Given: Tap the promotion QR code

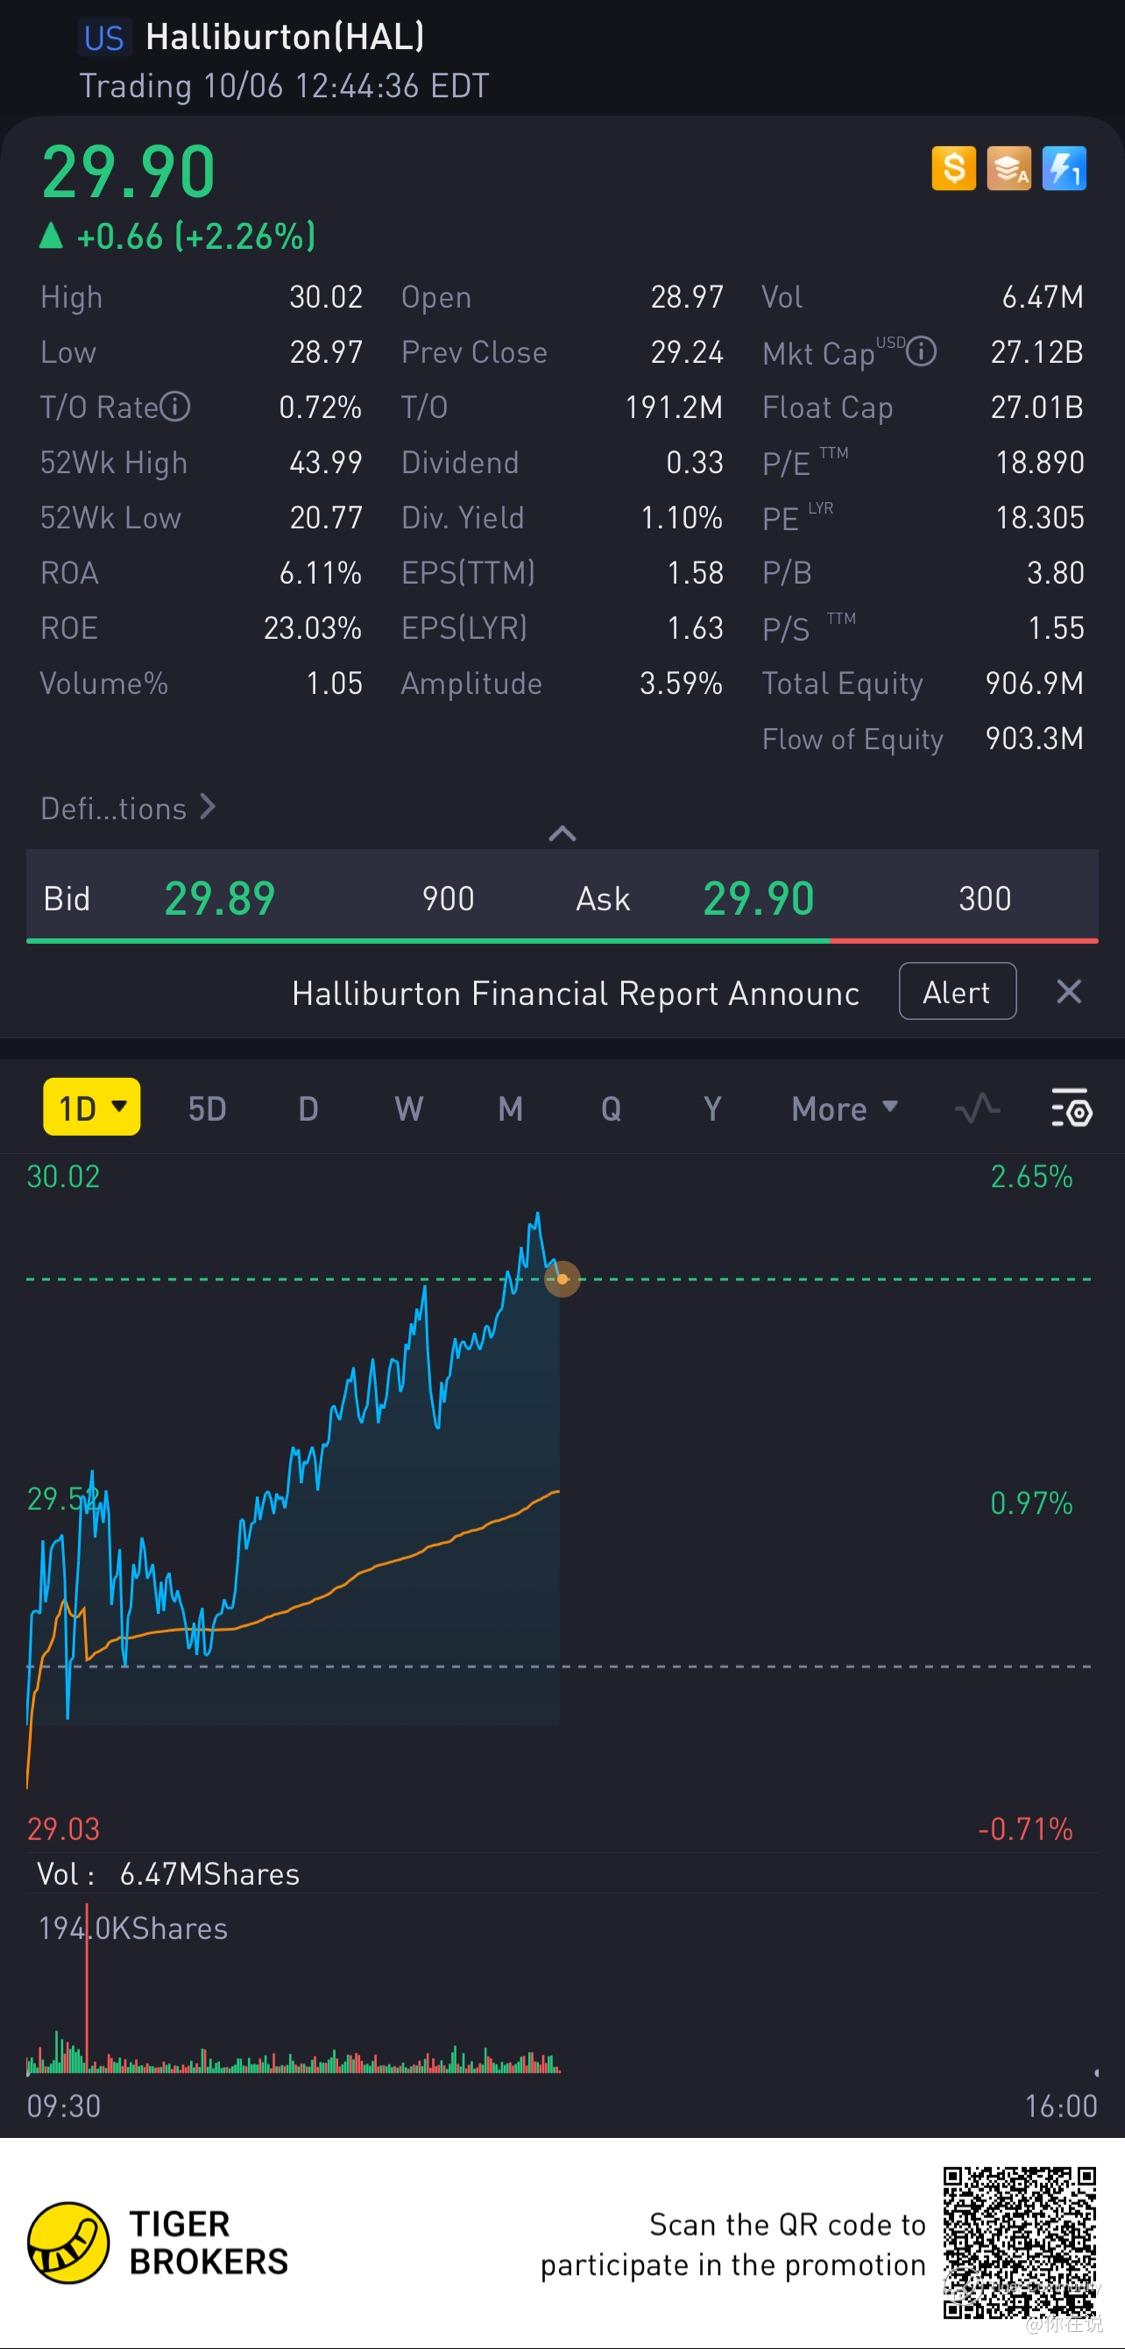Looking at the screenshot, I should pos(1019,2242).
